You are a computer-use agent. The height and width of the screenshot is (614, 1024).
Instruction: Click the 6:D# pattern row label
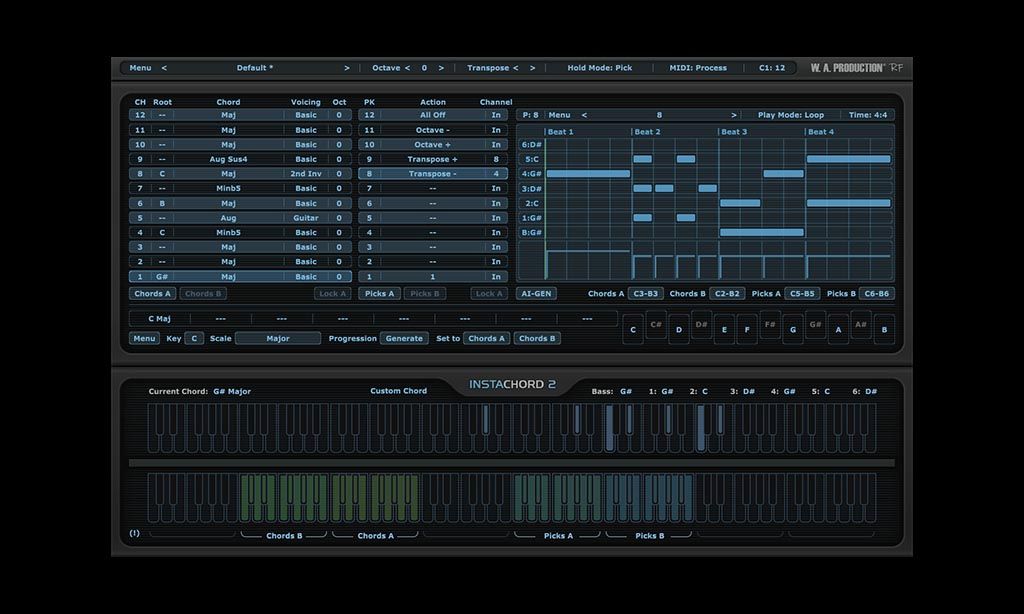(532, 144)
